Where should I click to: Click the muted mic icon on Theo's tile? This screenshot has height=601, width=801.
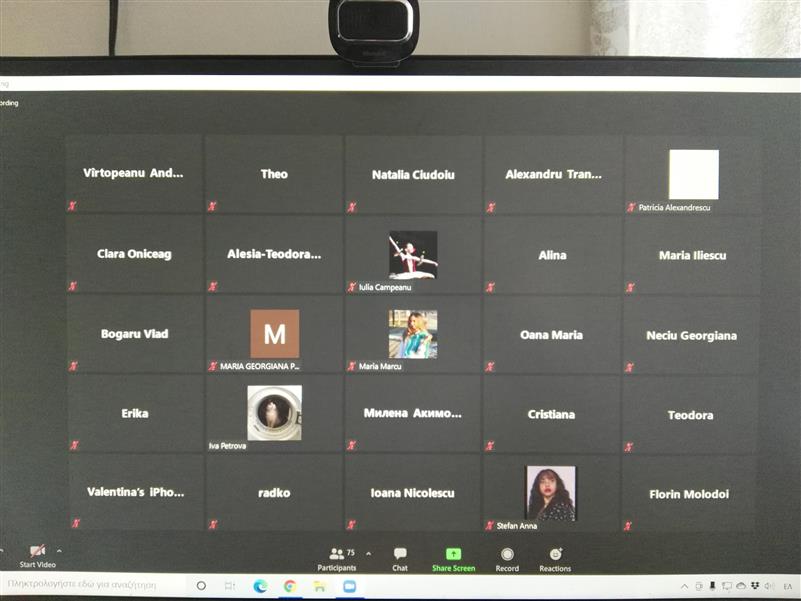(212, 206)
